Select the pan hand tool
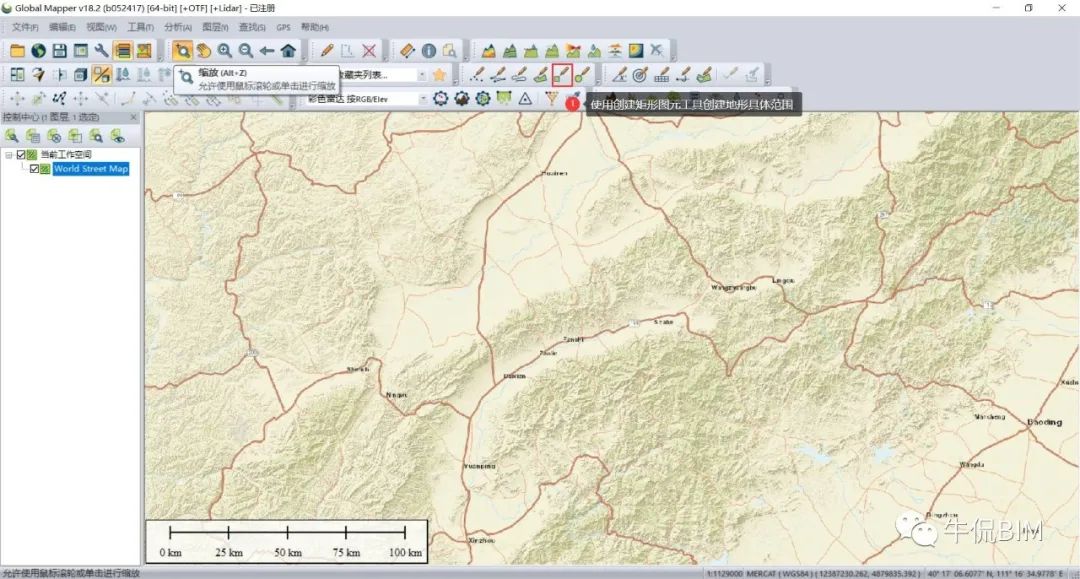The width and height of the screenshot is (1080, 579). [203, 50]
